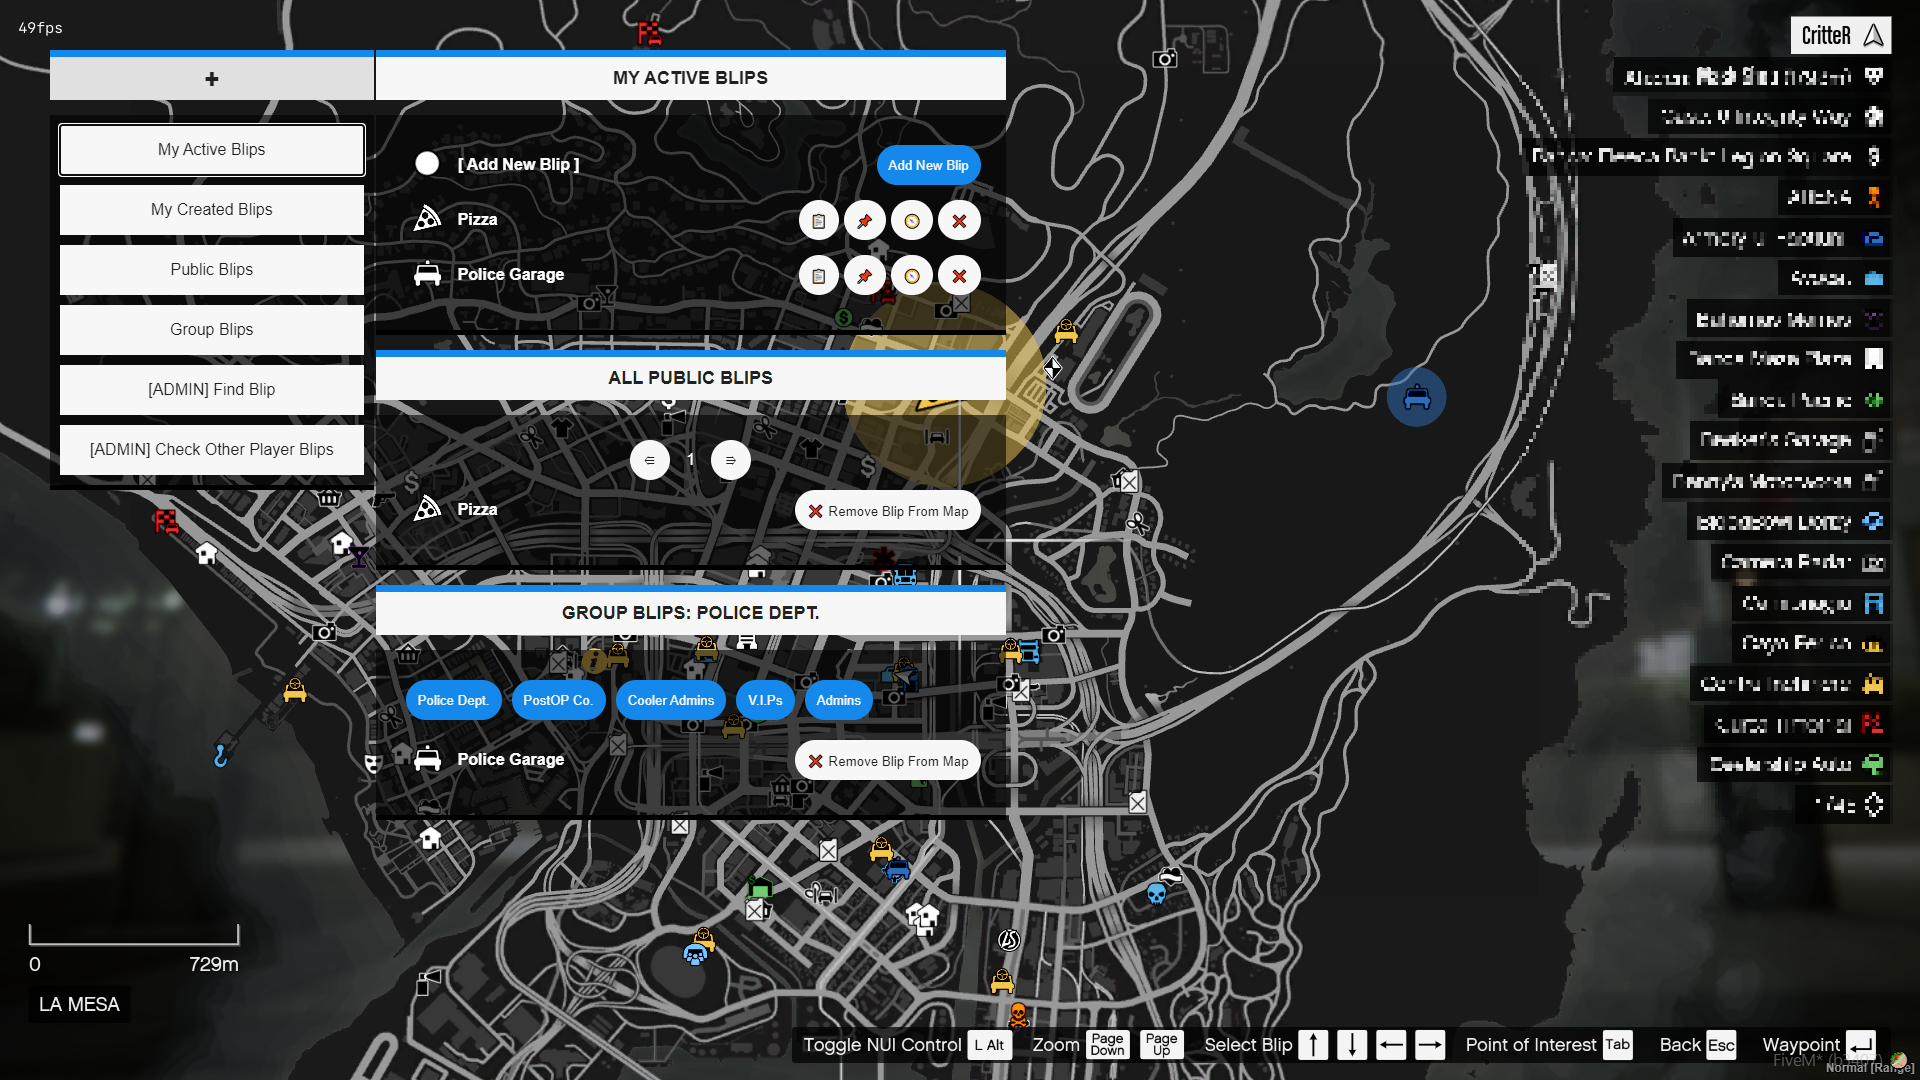The image size is (1920, 1080).
Task: Click the Point of Interest Tab hint
Action: (x=1549, y=1045)
